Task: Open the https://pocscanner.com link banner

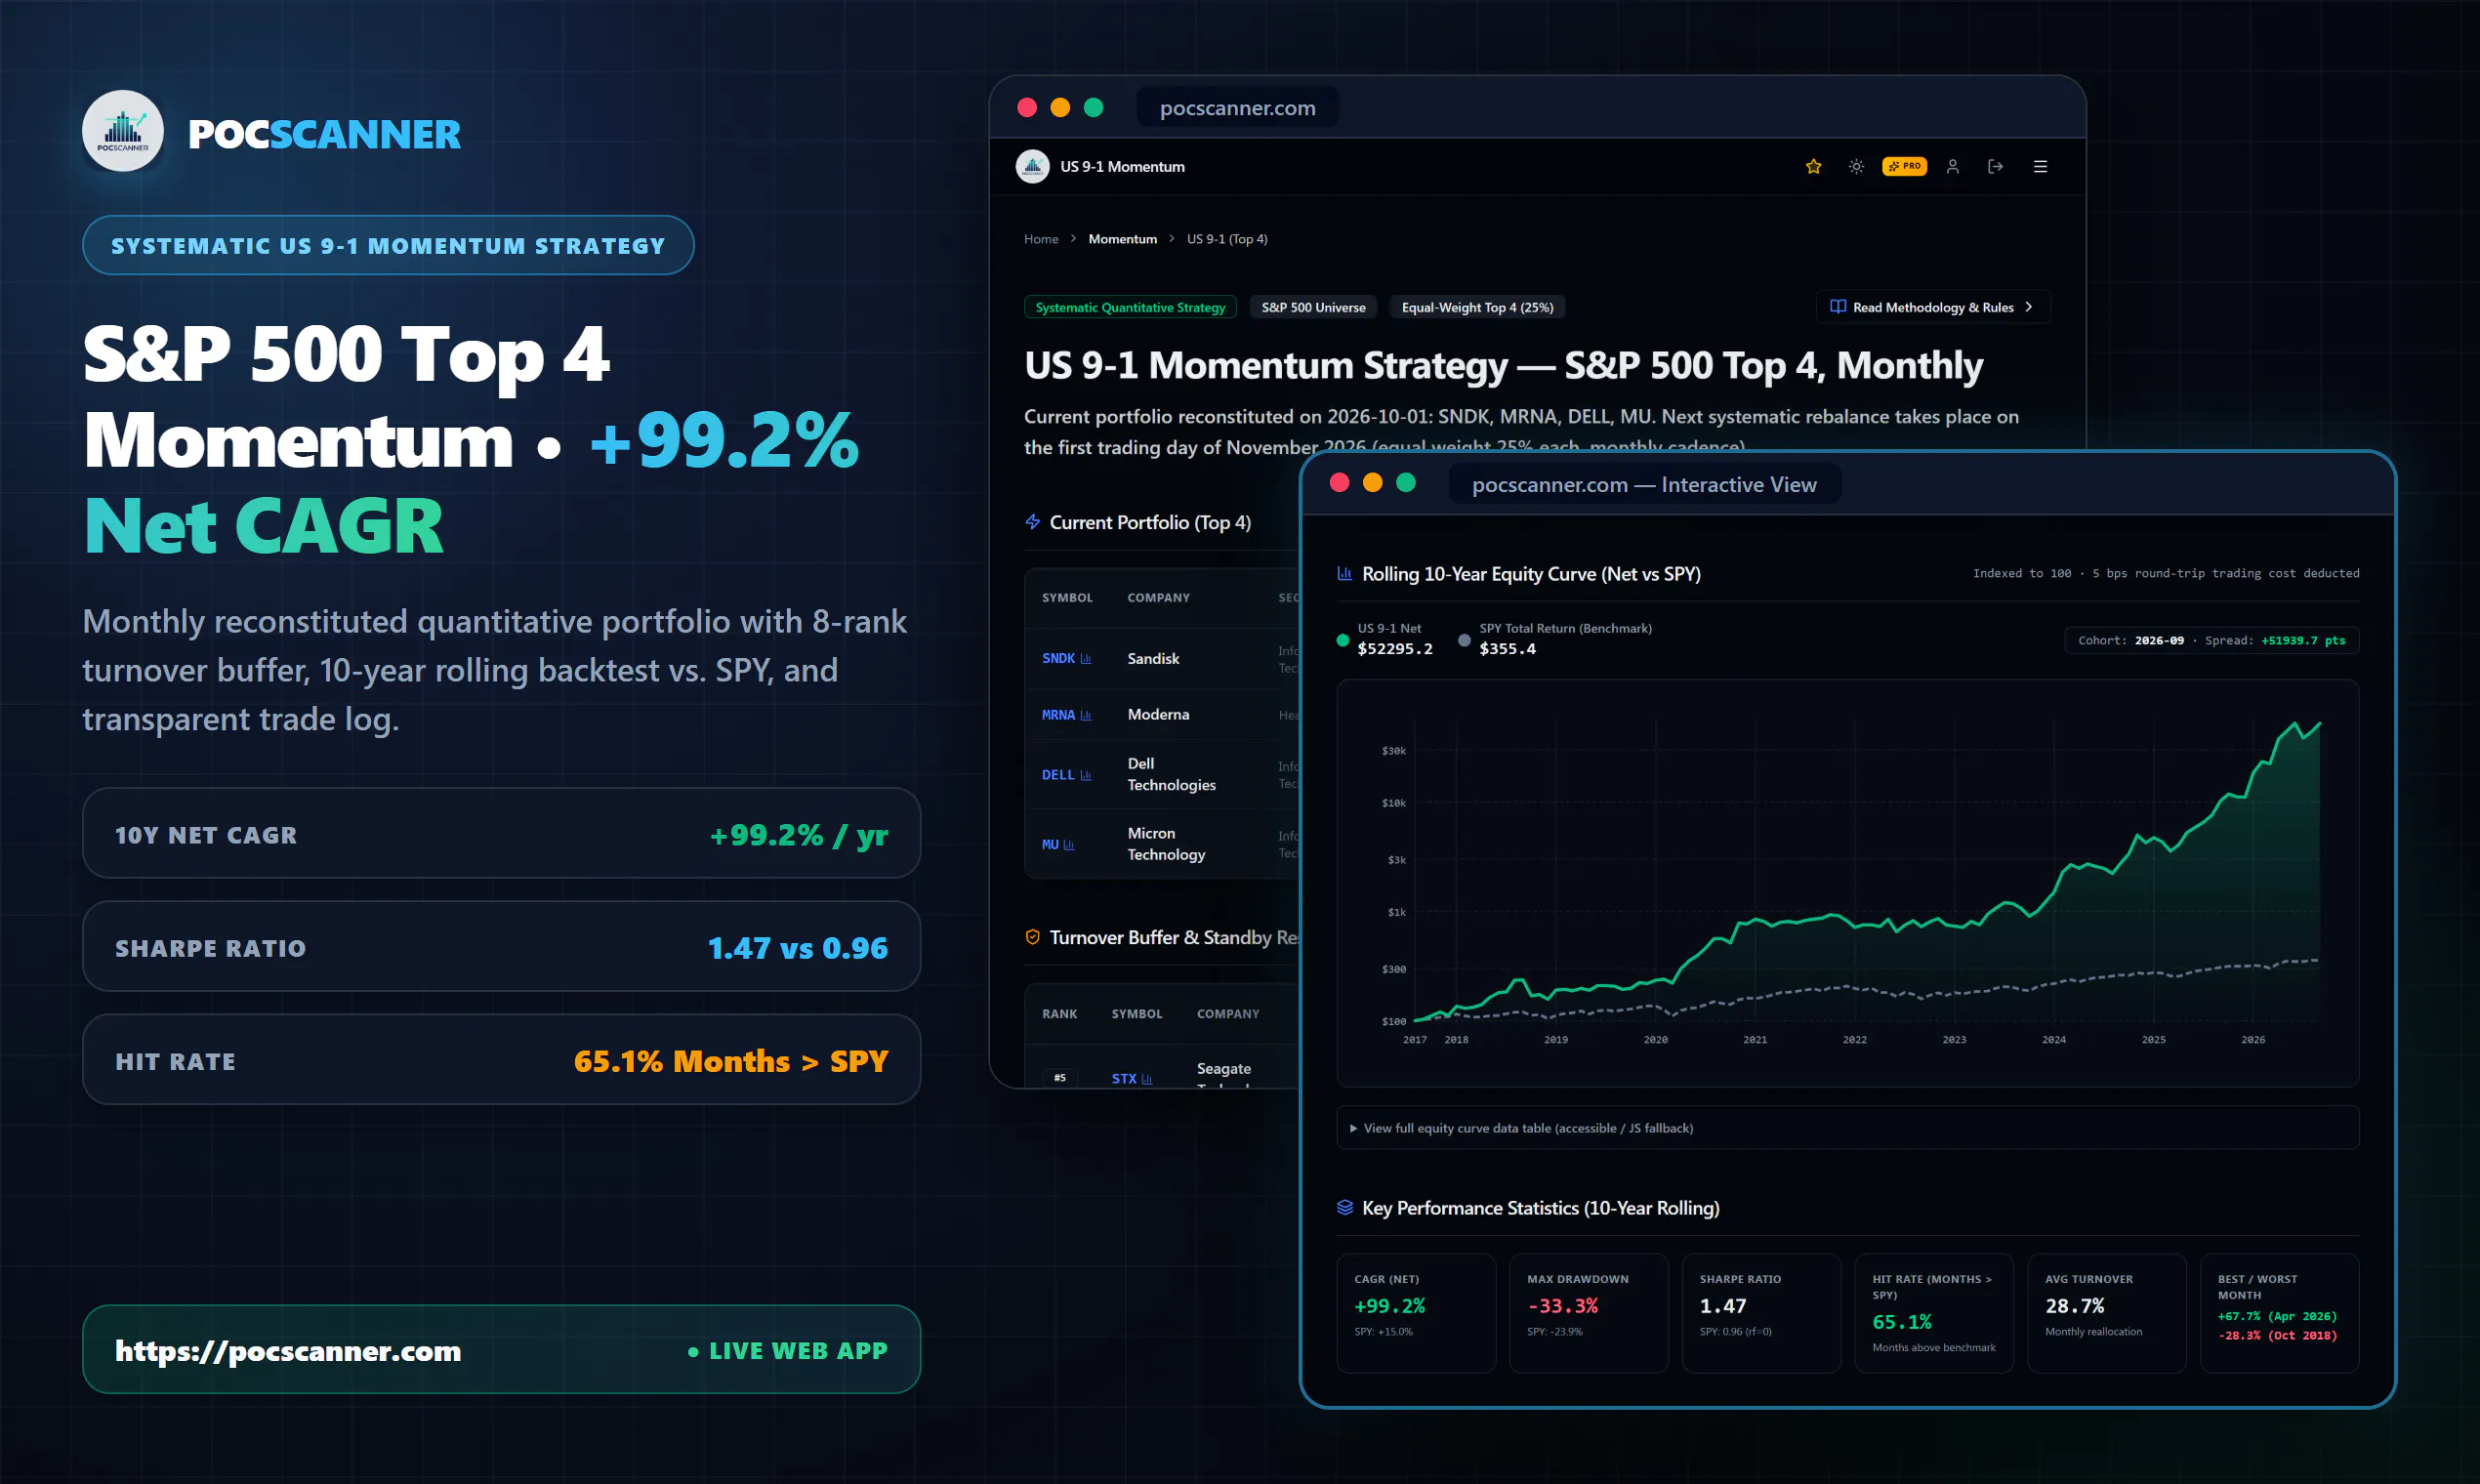Action: click(x=501, y=1350)
